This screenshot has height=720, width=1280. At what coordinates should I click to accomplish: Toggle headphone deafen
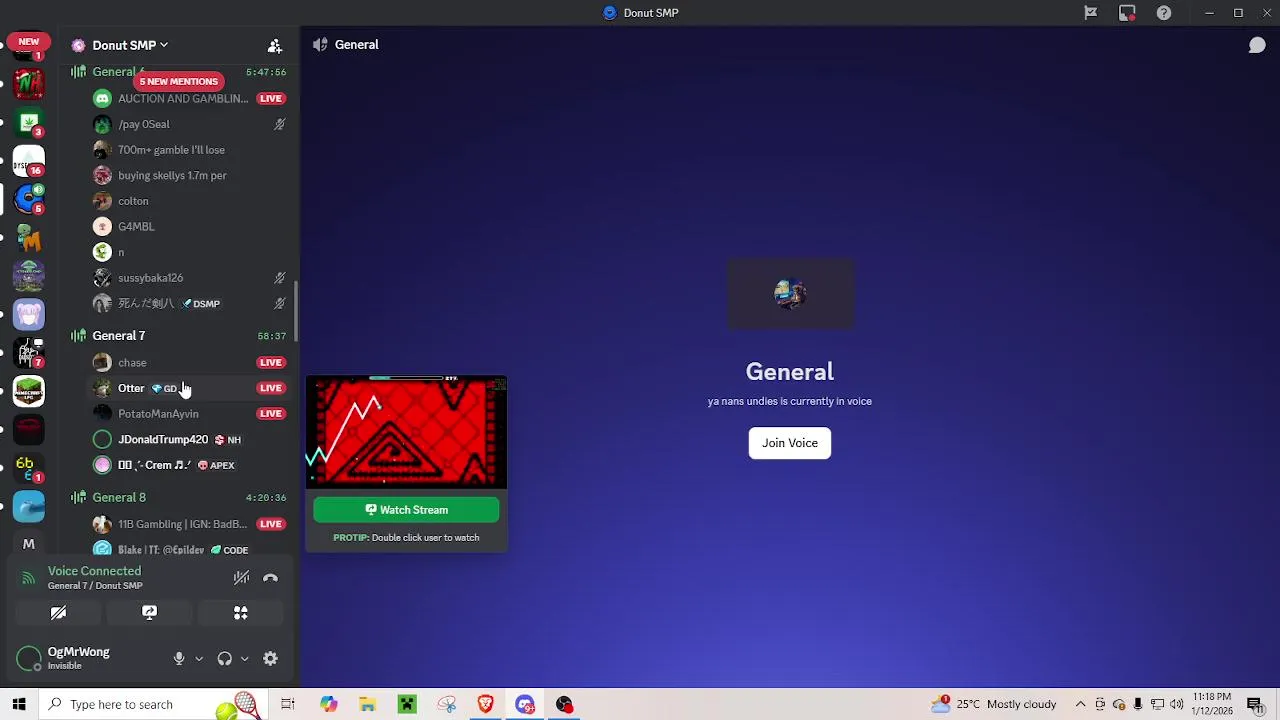tap(224, 659)
